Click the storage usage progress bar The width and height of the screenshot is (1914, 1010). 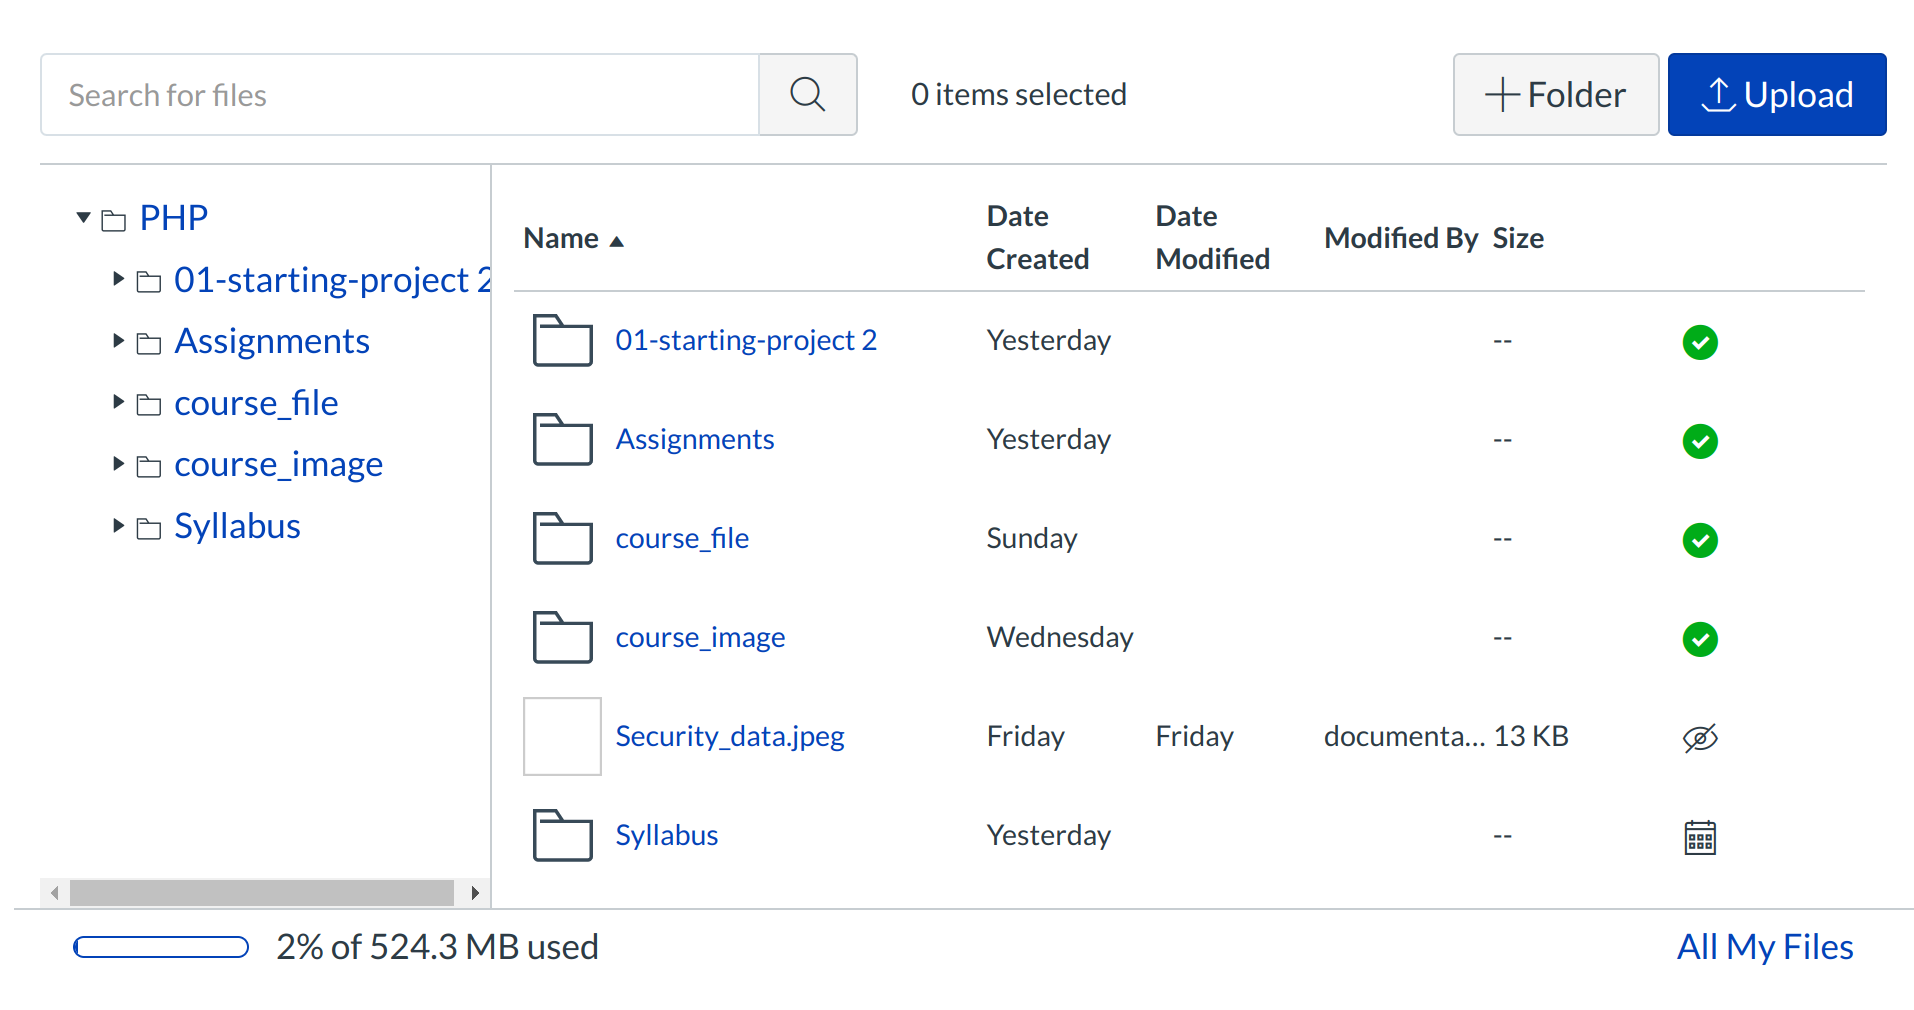coord(161,947)
